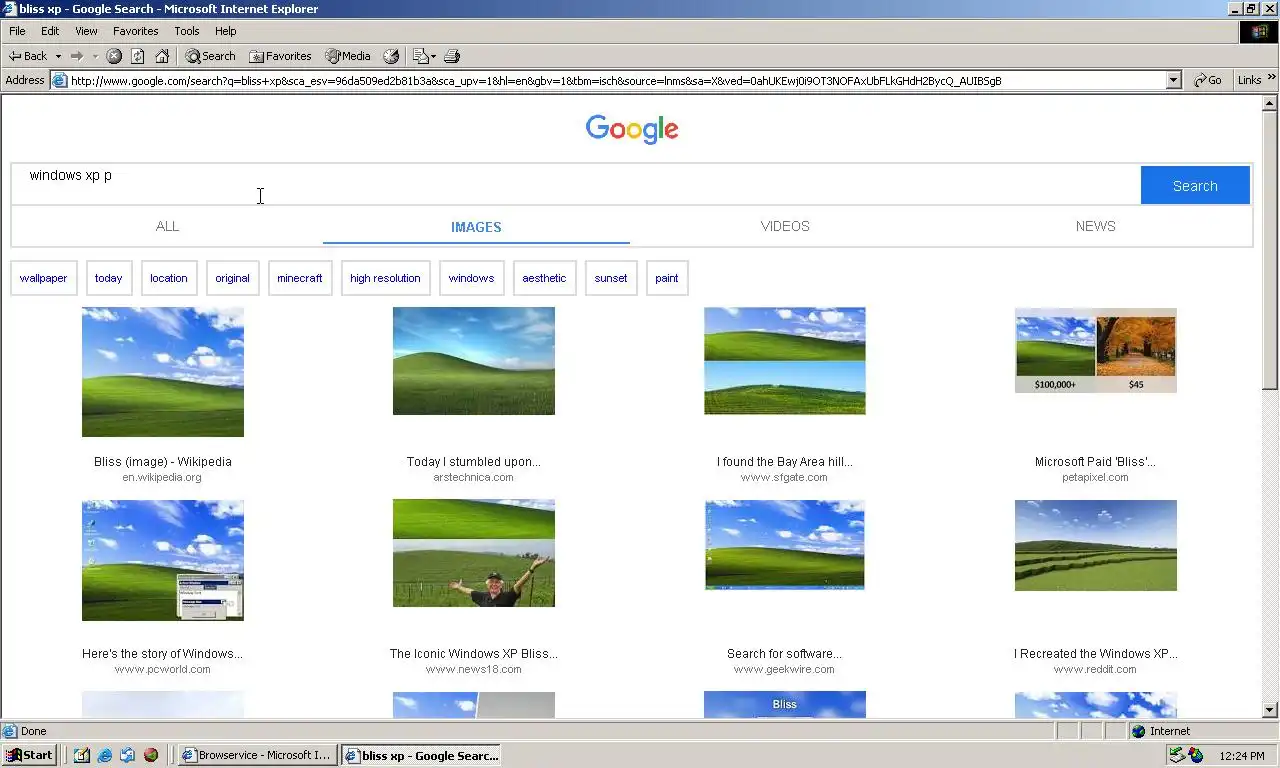
Task: Open the Help menu
Action: [226, 31]
